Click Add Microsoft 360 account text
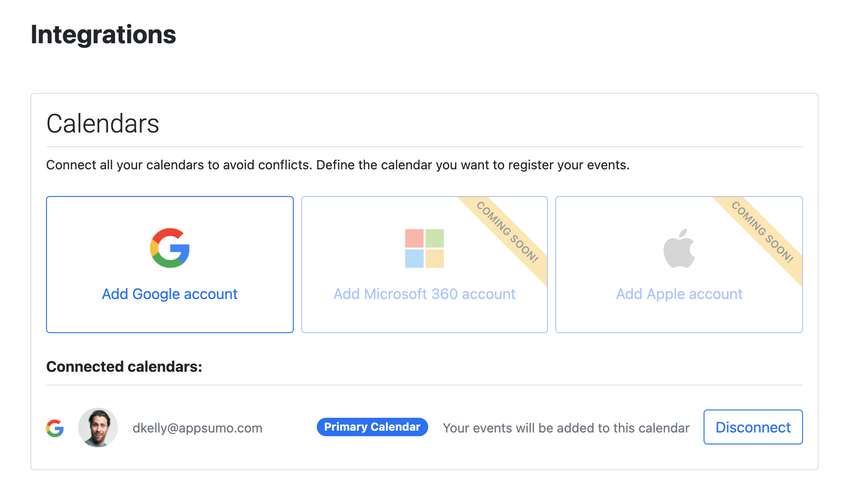This screenshot has width=850, height=496. point(424,294)
